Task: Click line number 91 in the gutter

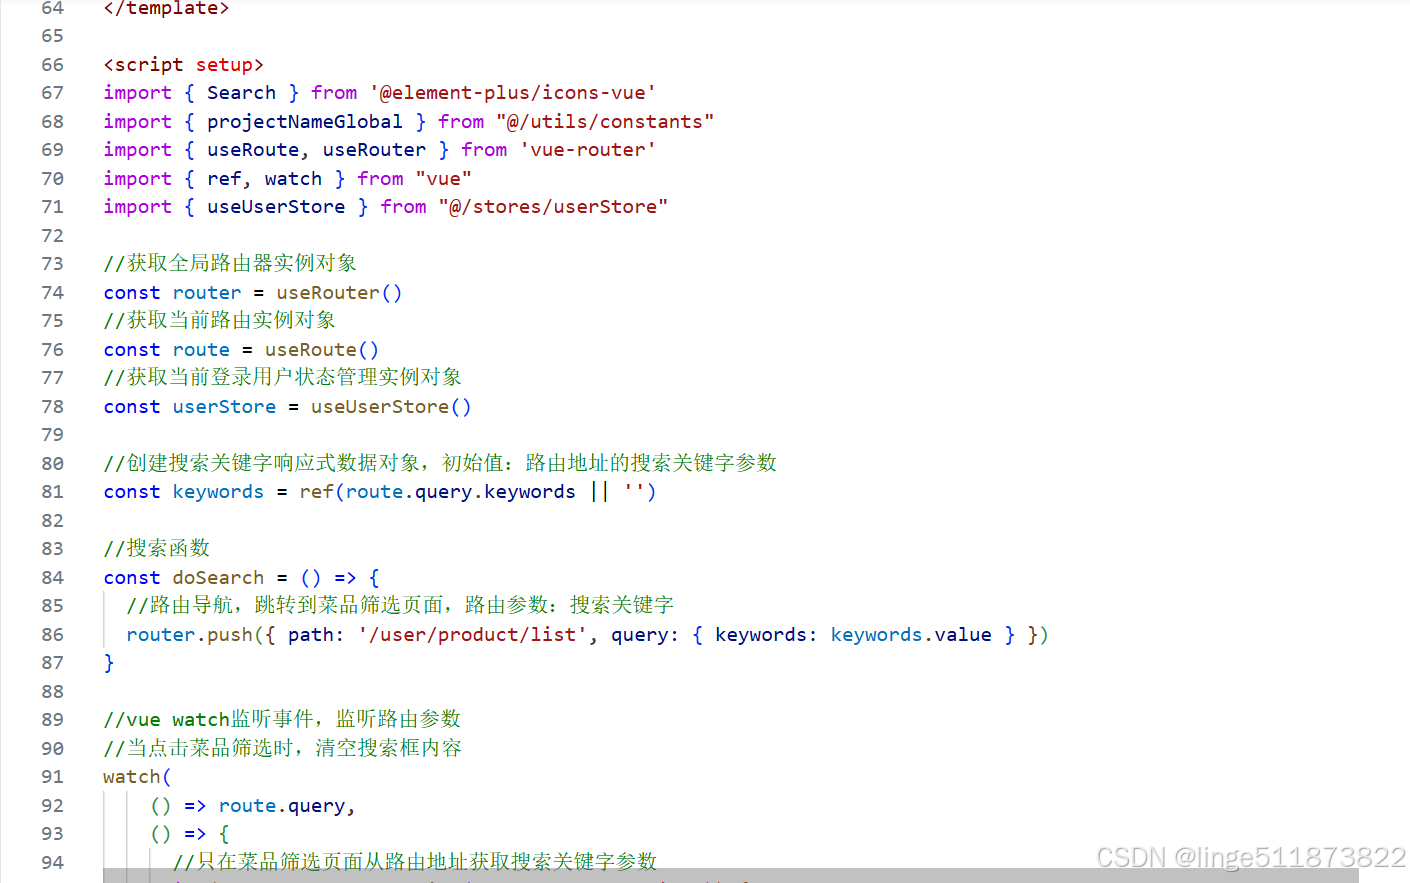Action: click(52, 777)
